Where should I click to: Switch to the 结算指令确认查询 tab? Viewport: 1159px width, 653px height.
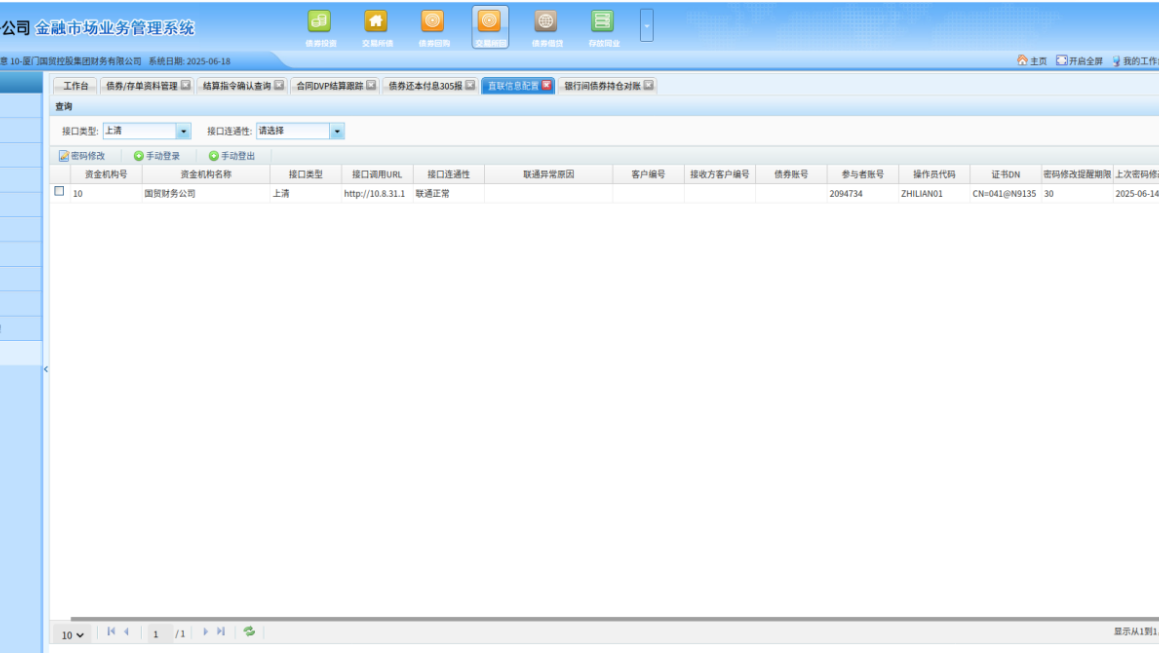pos(237,86)
